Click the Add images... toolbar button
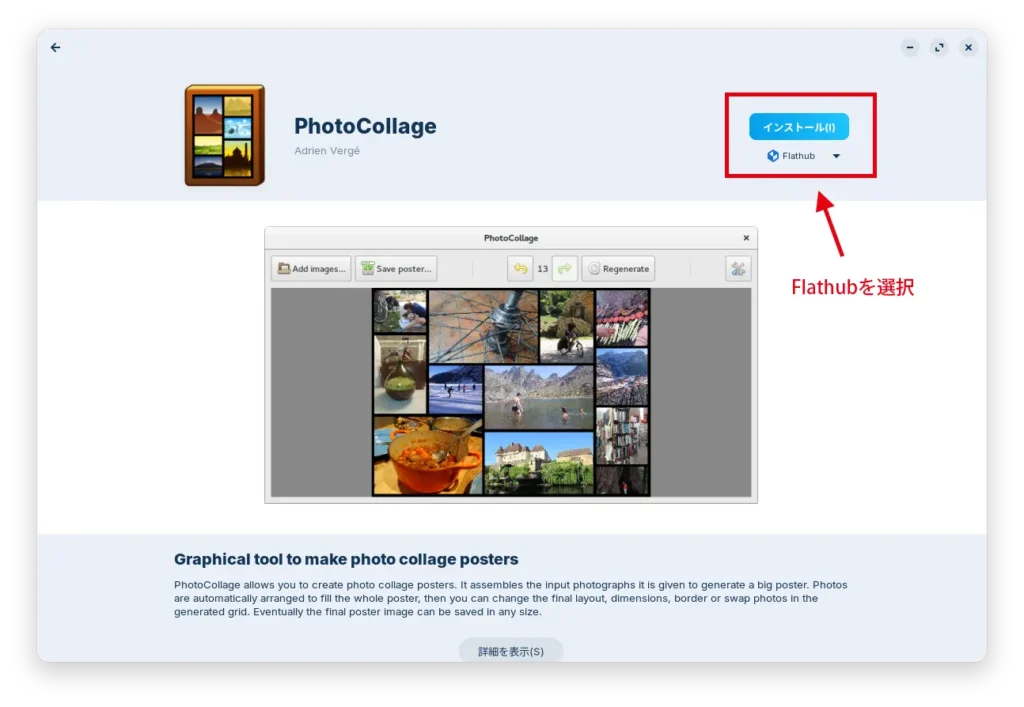1024x707 pixels. point(310,268)
